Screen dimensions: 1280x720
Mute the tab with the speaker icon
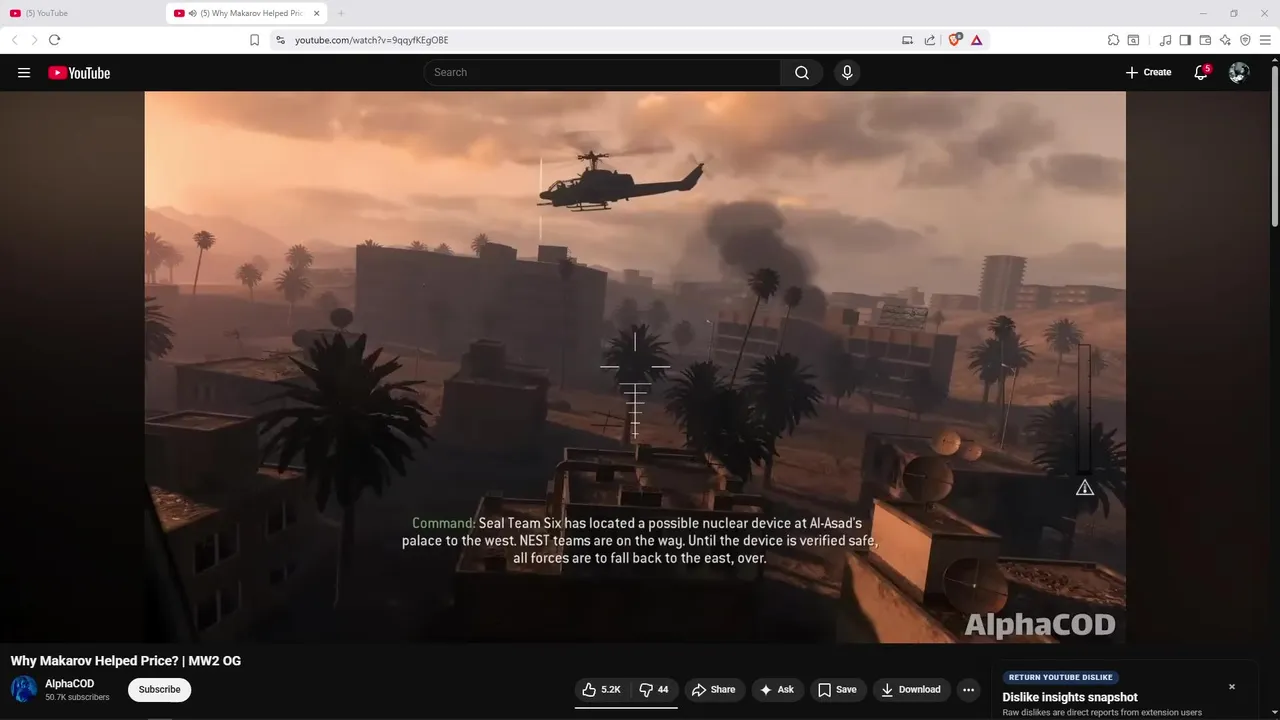point(192,13)
